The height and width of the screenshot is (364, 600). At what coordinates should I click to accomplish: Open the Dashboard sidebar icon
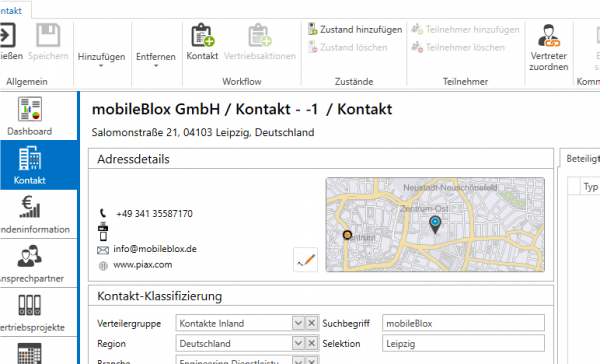[x=29, y=109]
